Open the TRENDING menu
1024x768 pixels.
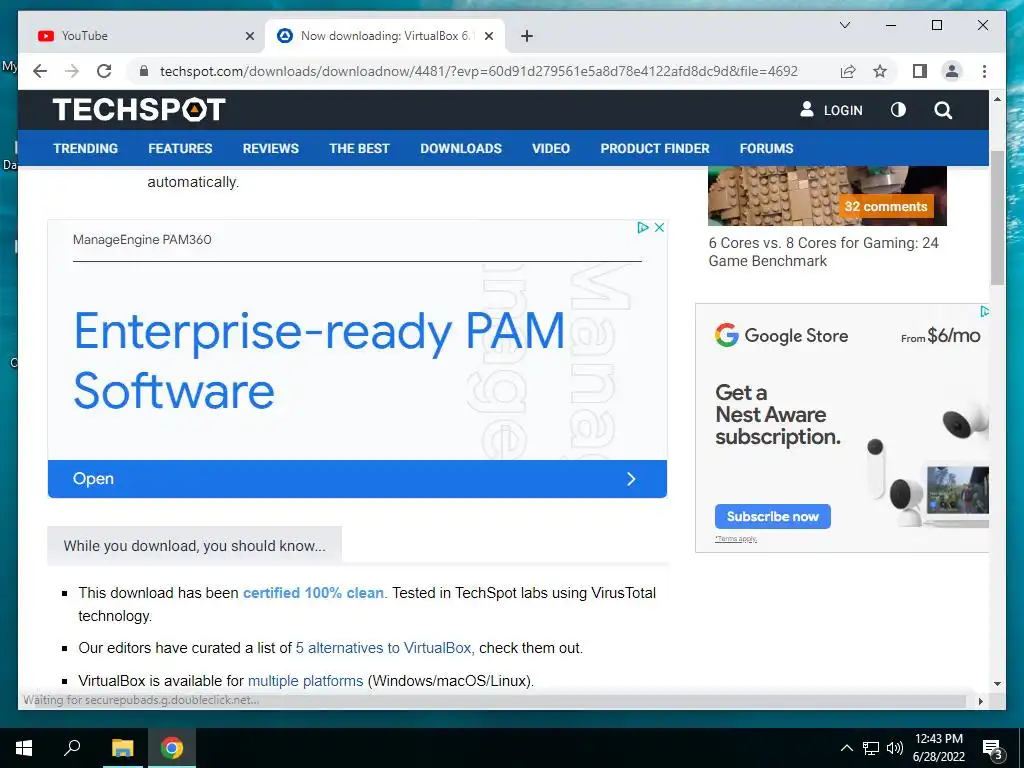(86, 148)
